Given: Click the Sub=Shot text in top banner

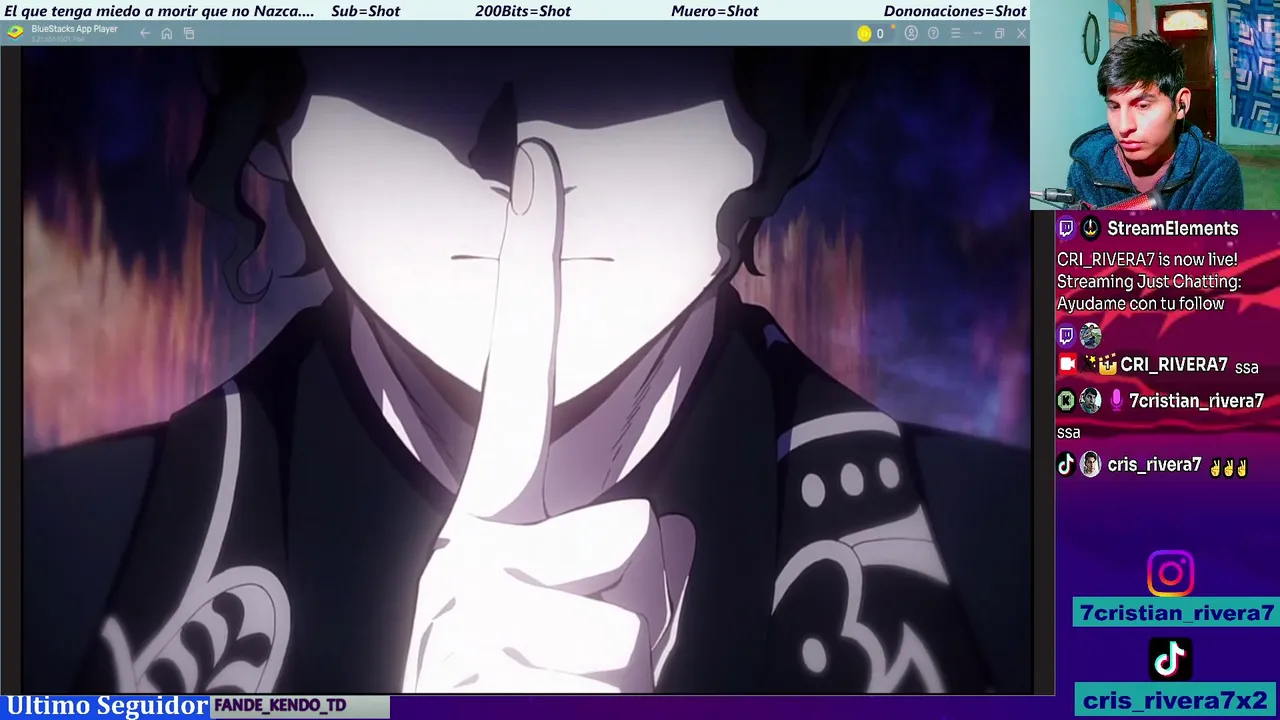Looking at the screenshot, I should point(365,11).
